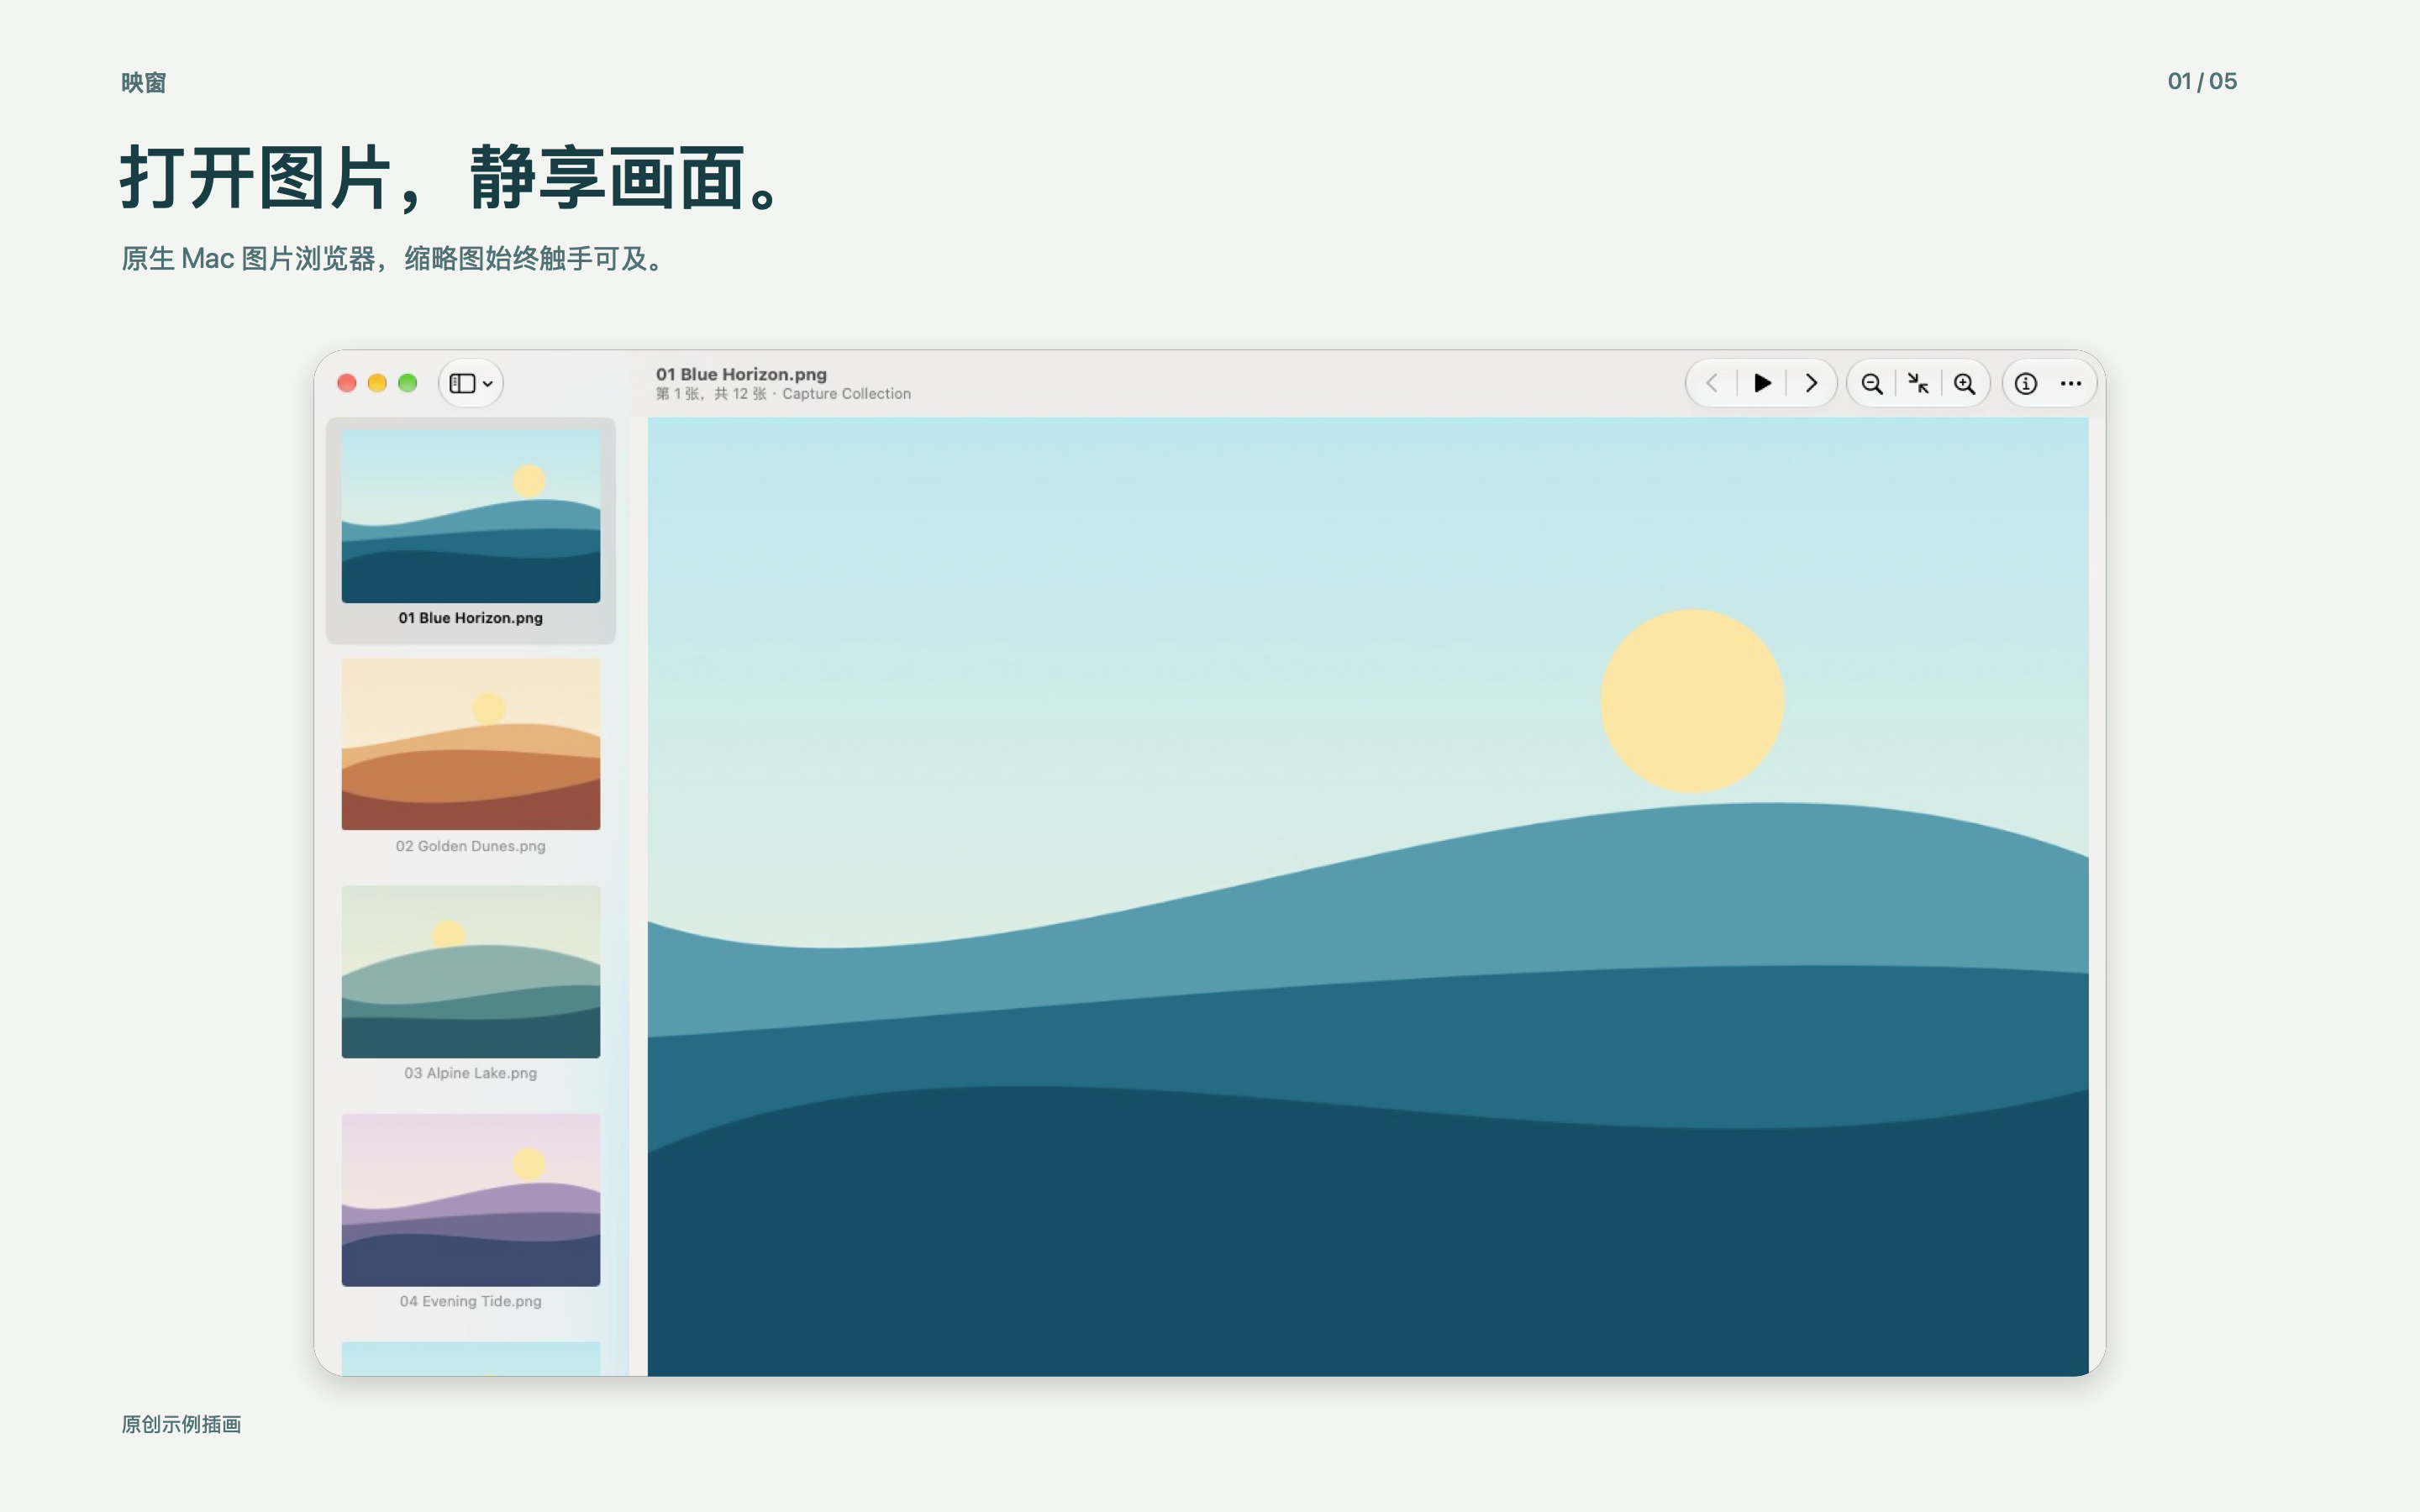The width and height of the screenshot is (2420, 1512).
Task: Click the 映窗 app name label
Action: 144,83
